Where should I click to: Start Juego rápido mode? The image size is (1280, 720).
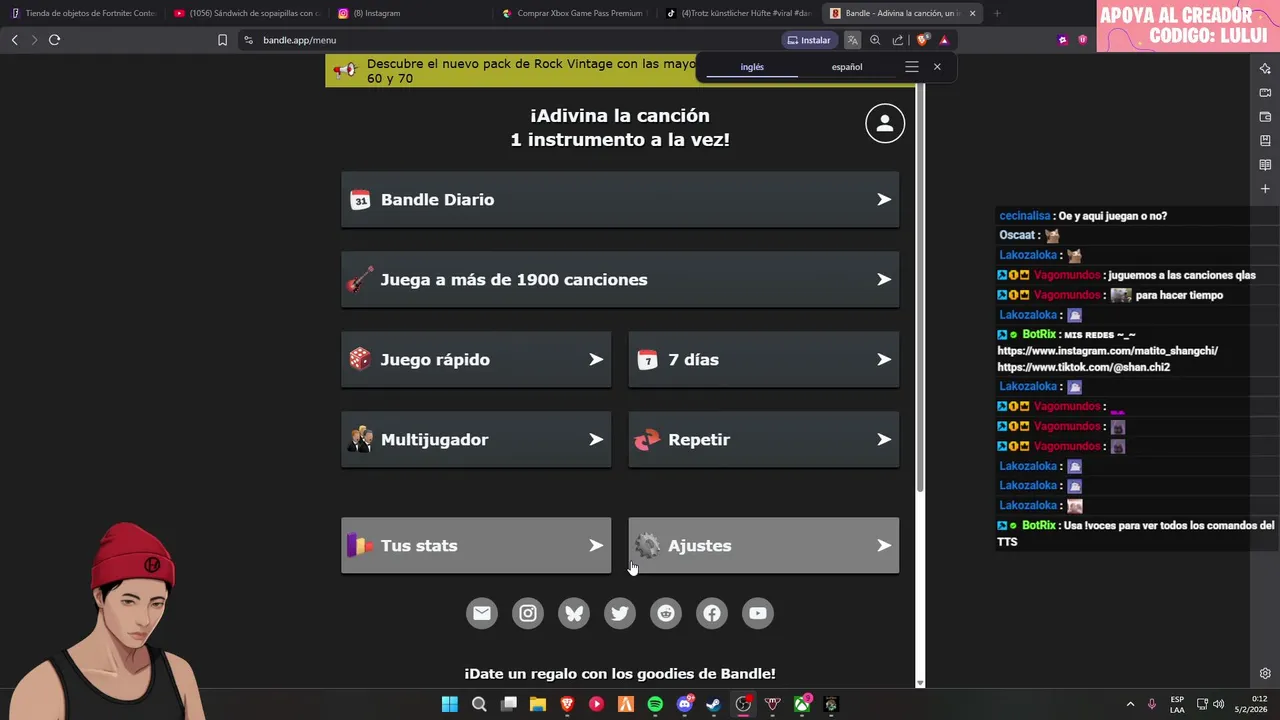(x=476, y=359)
